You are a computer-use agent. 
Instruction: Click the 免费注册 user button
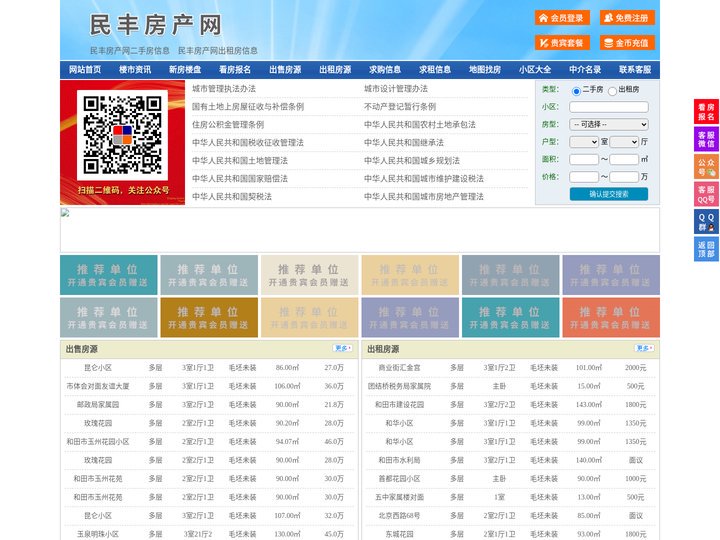[x=627, y=18]
